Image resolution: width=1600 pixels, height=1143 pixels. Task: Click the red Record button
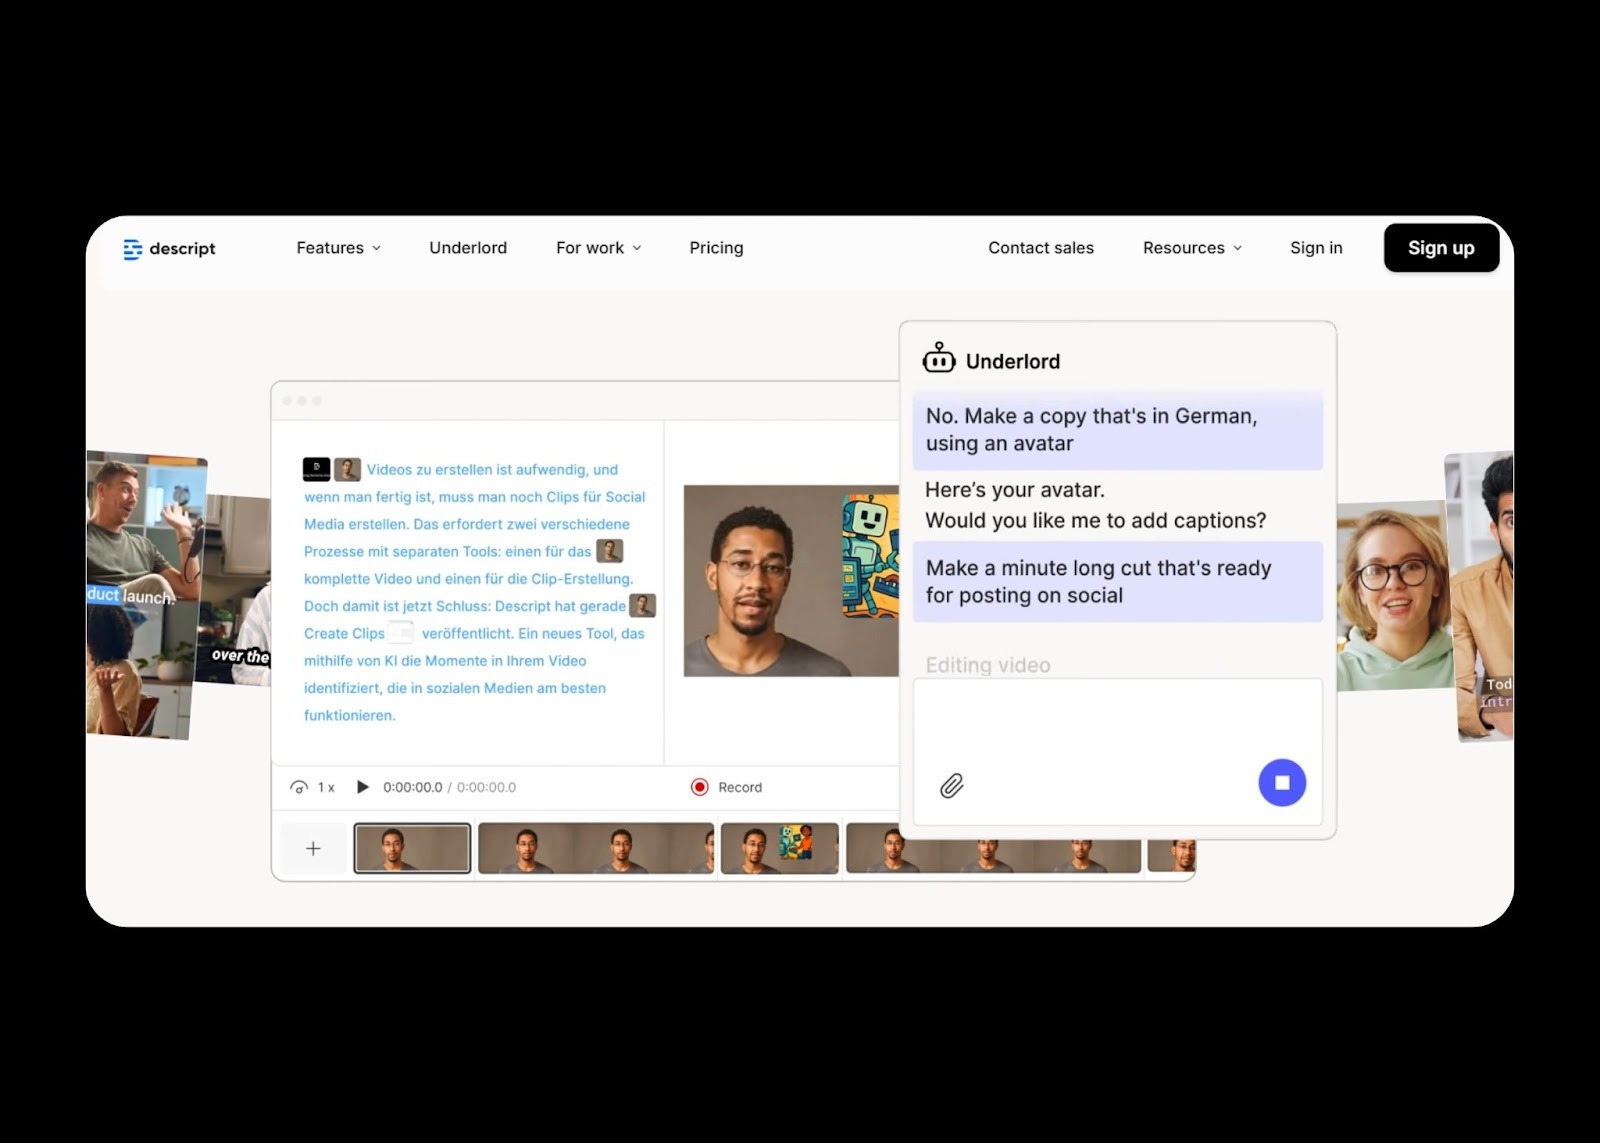(727, 787)
